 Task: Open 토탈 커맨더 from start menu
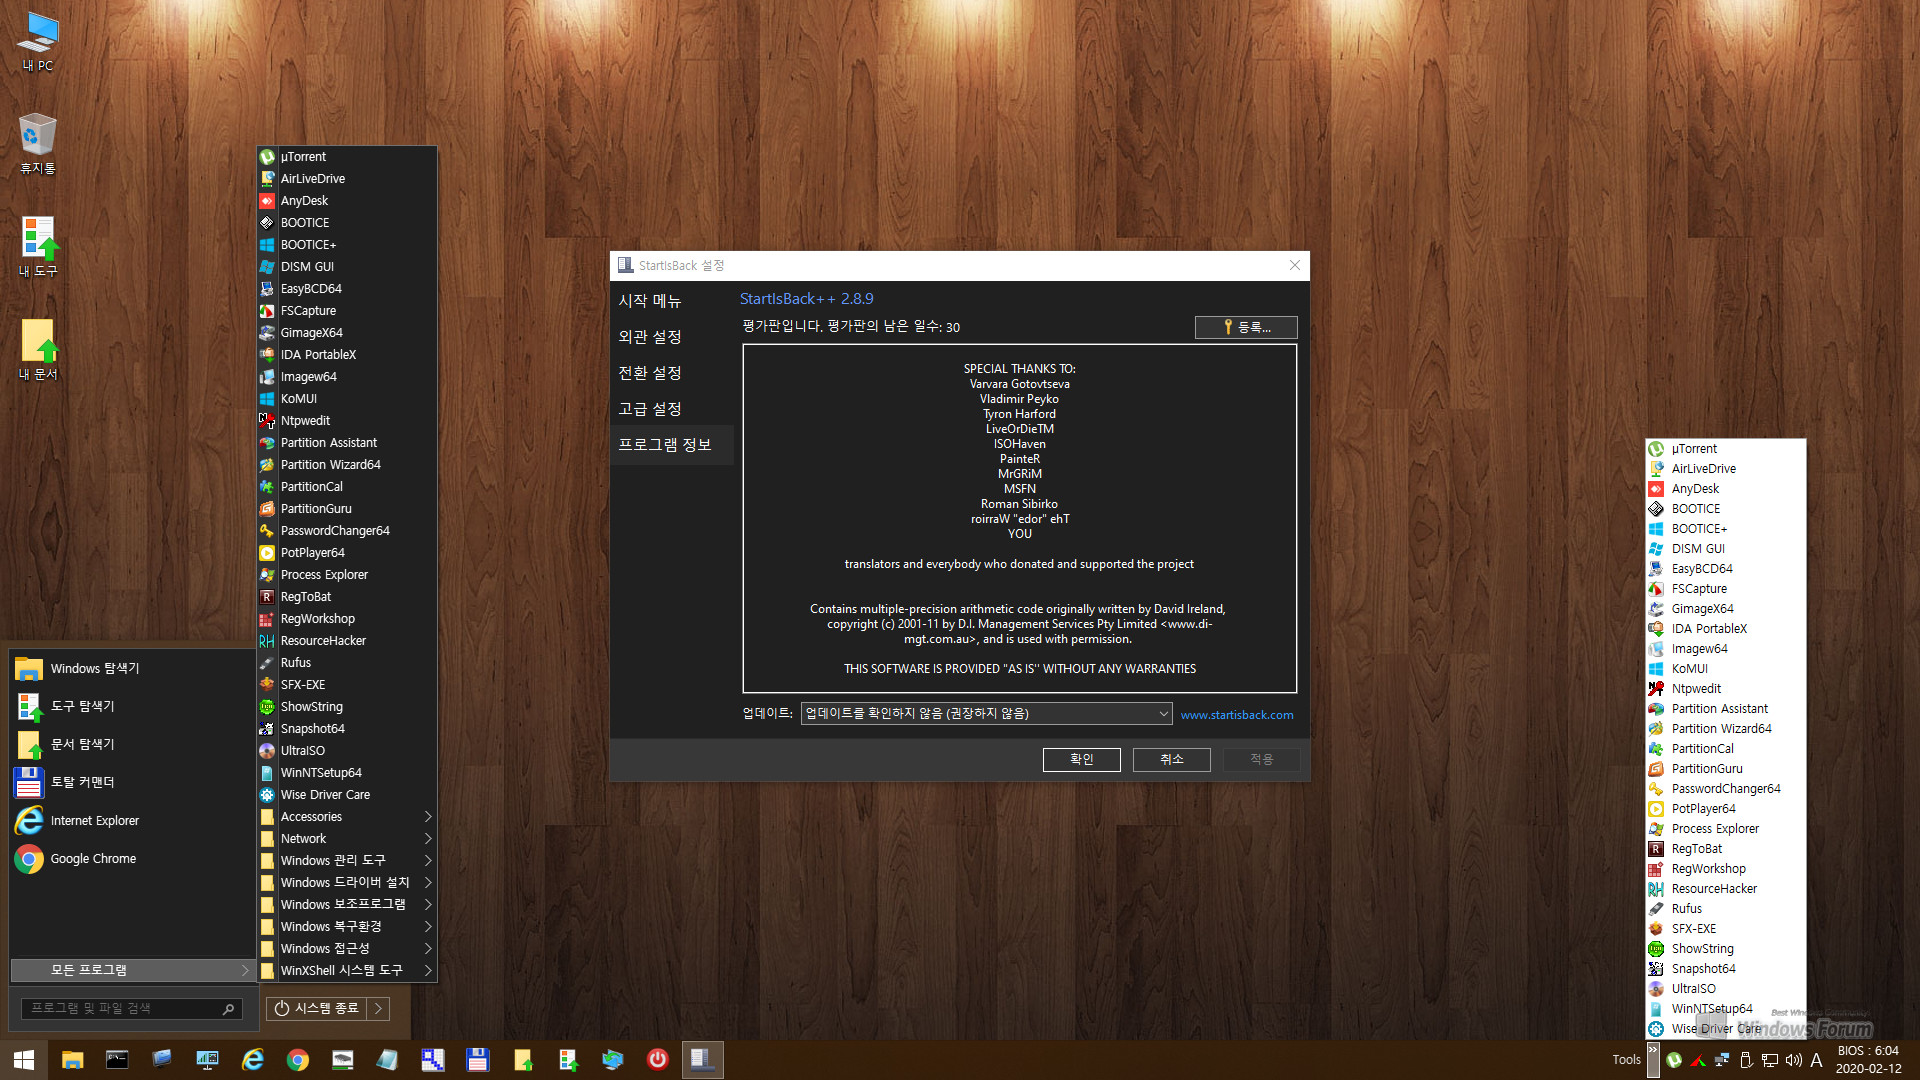point(132,783)
